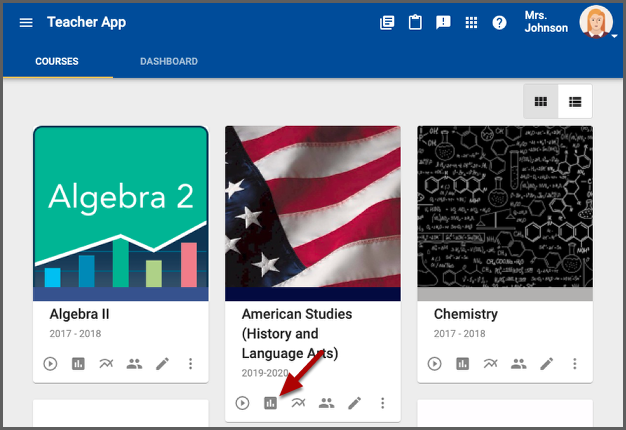Edit the Chemistry course pencil icon

coord(546,363)
